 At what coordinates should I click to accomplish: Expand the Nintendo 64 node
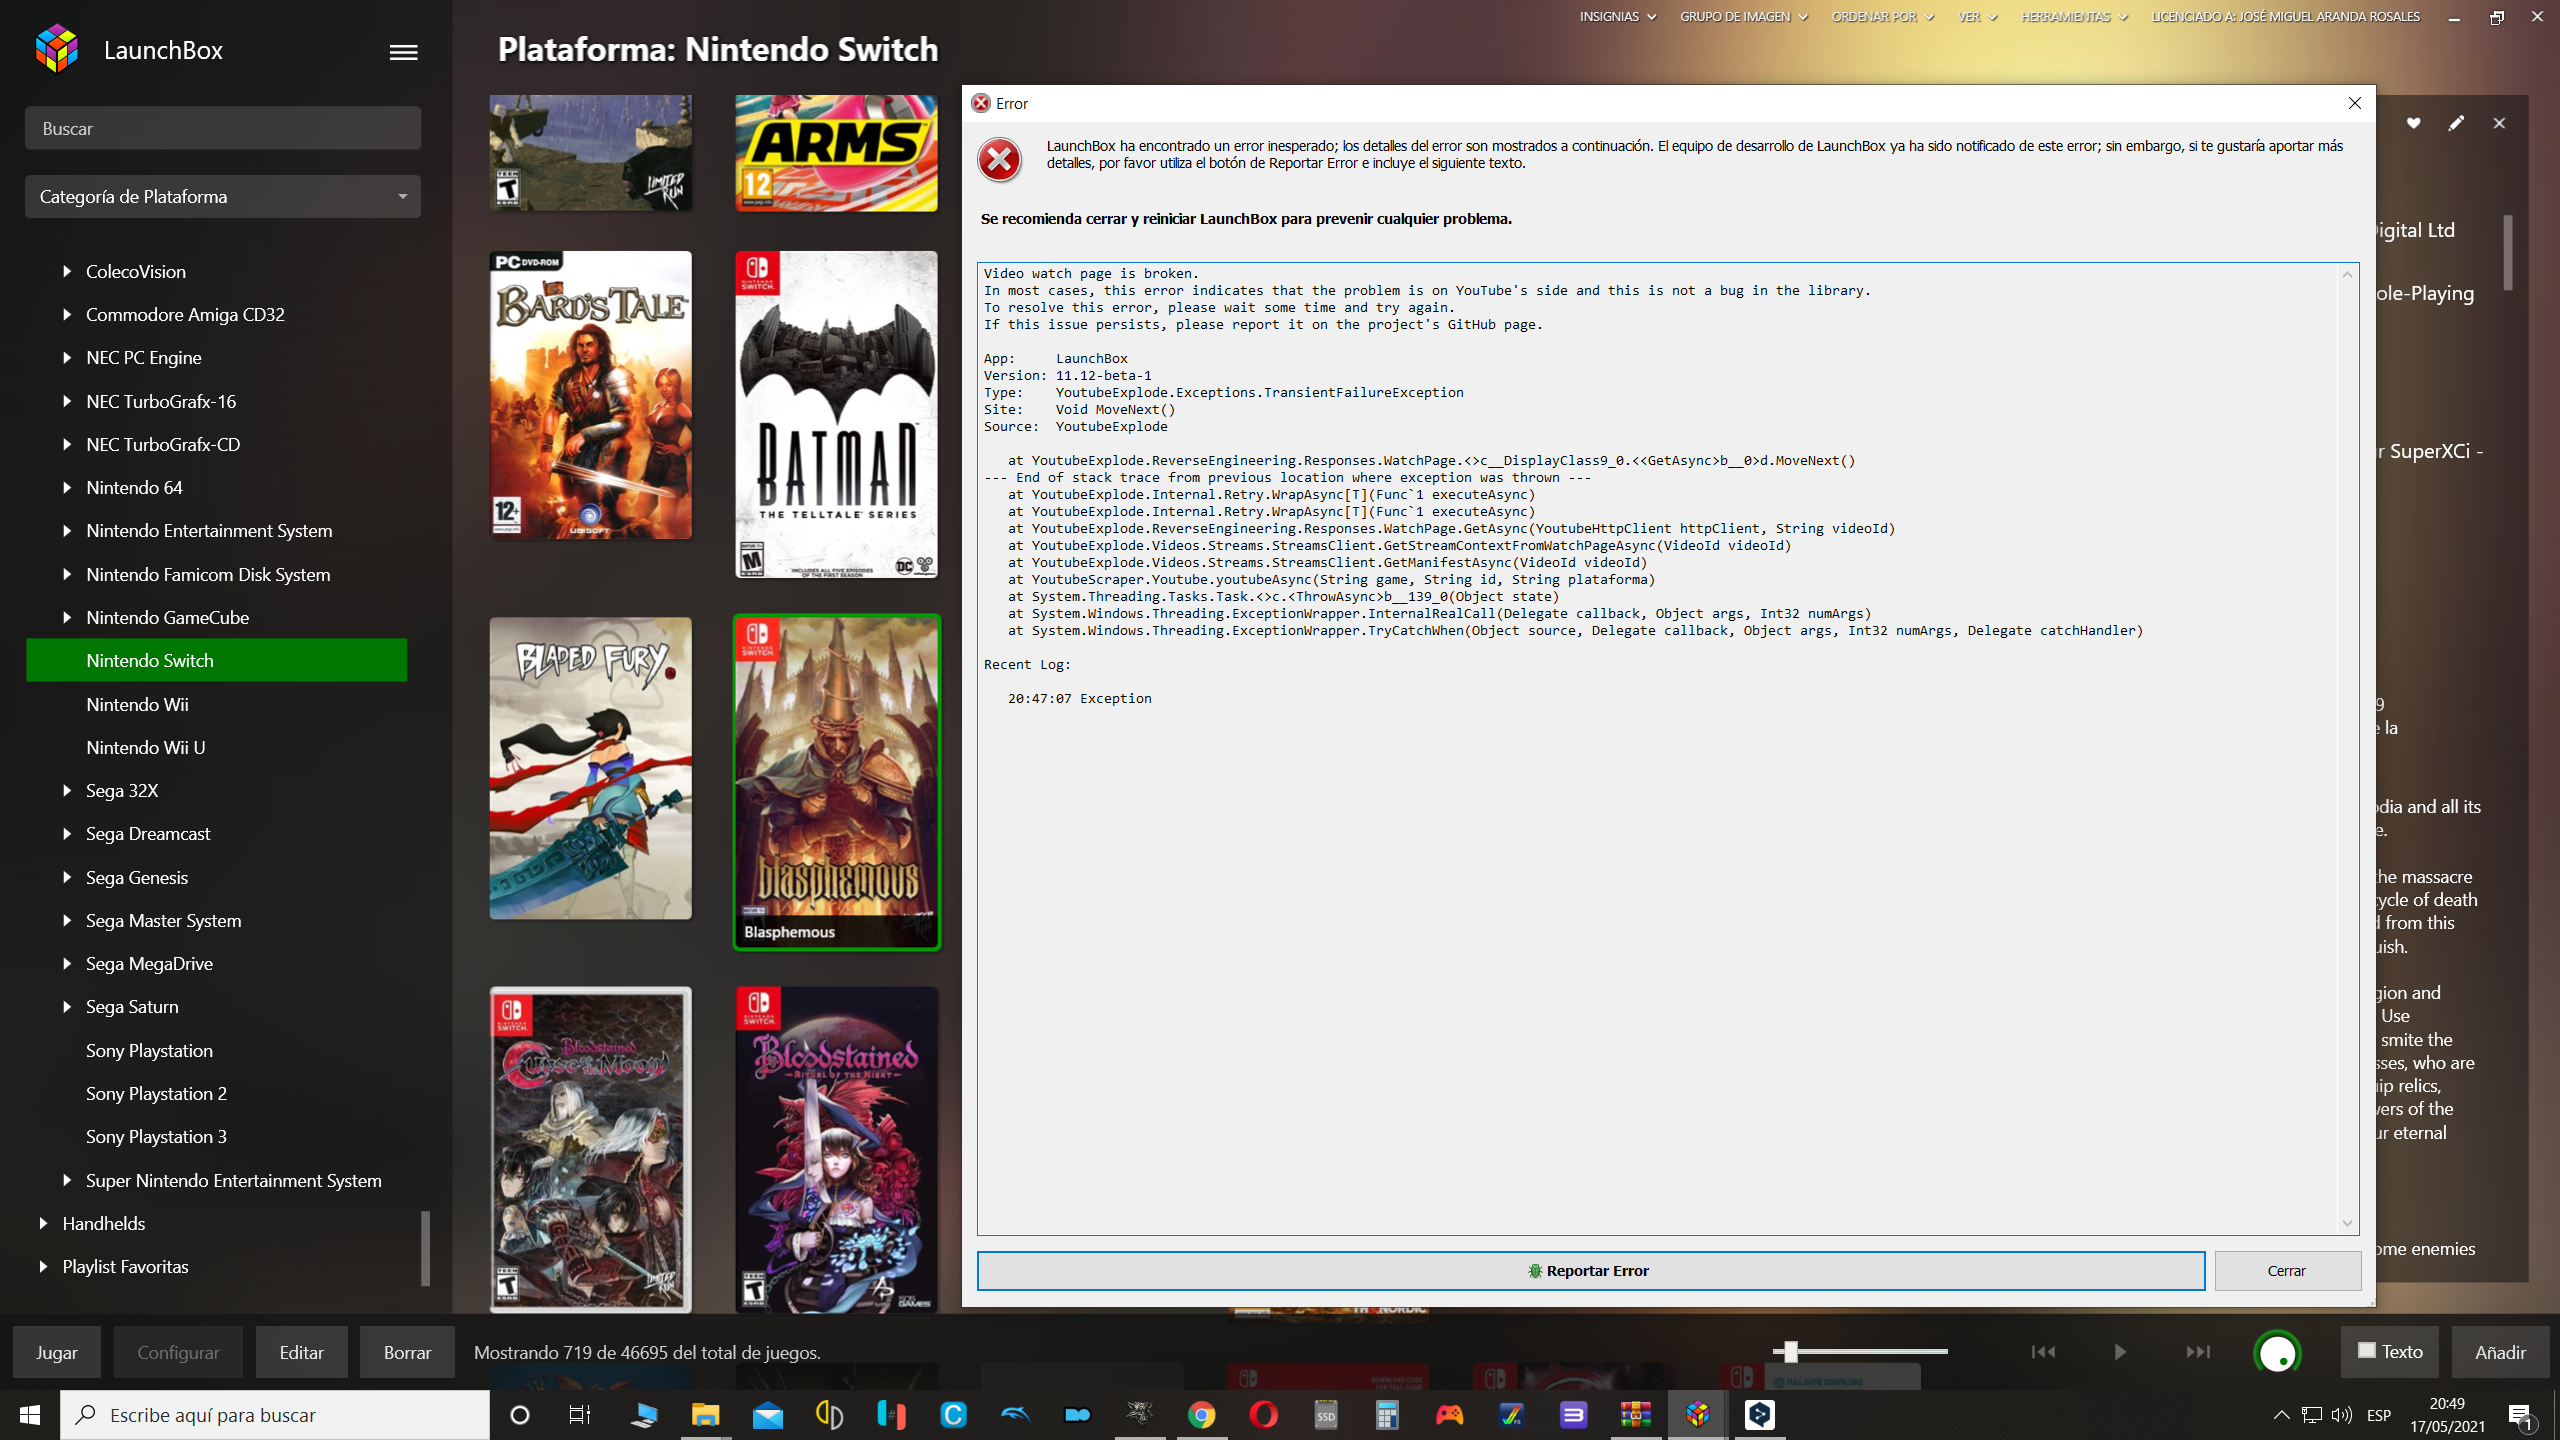[x=67, y=487]
